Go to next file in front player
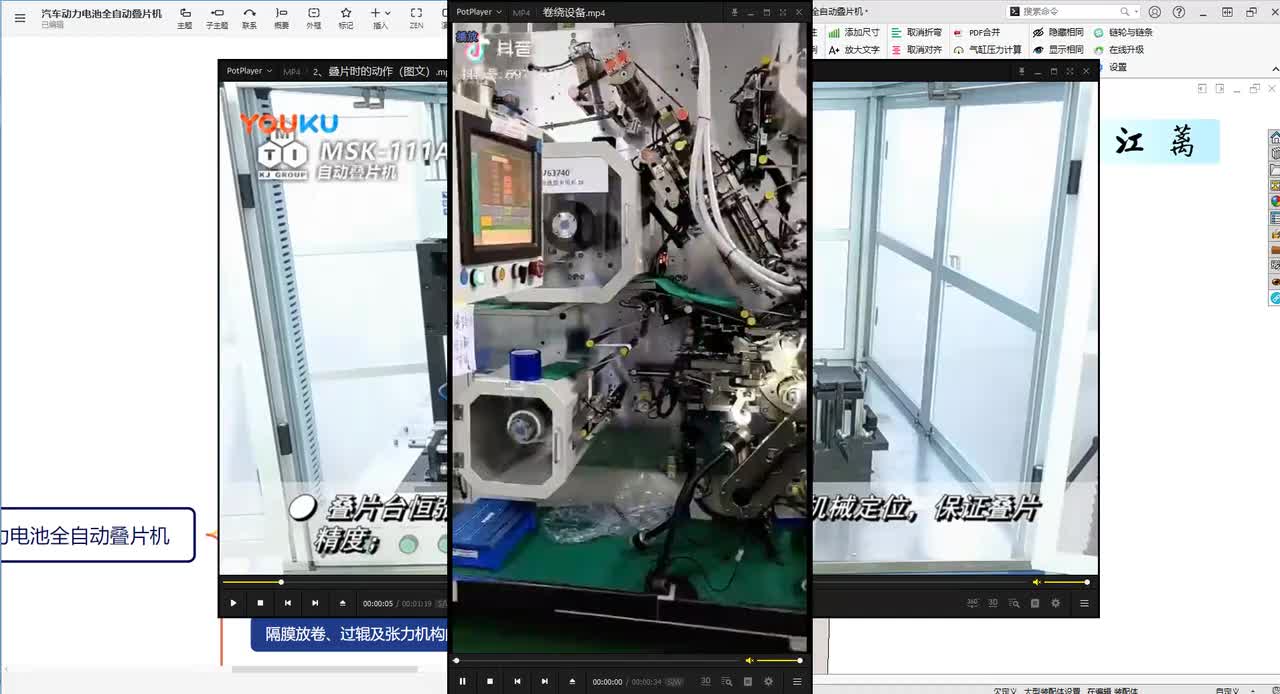 (544, 681)
